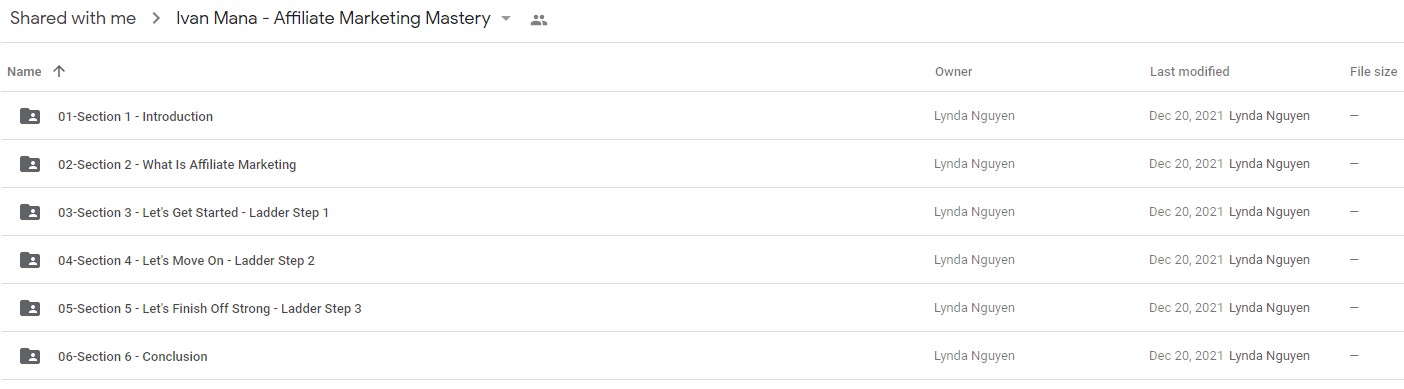Viewport: 1404px width, 389px height.
Task: Go back to Shared with me
Action: (73, 19)
